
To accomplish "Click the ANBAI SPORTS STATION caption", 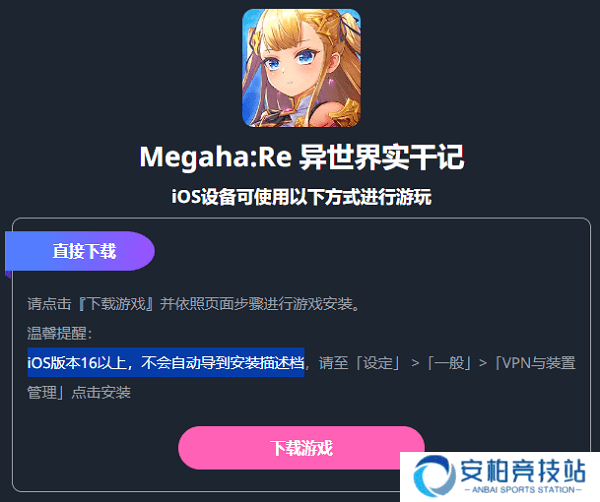I will click(x=523, y=490).
